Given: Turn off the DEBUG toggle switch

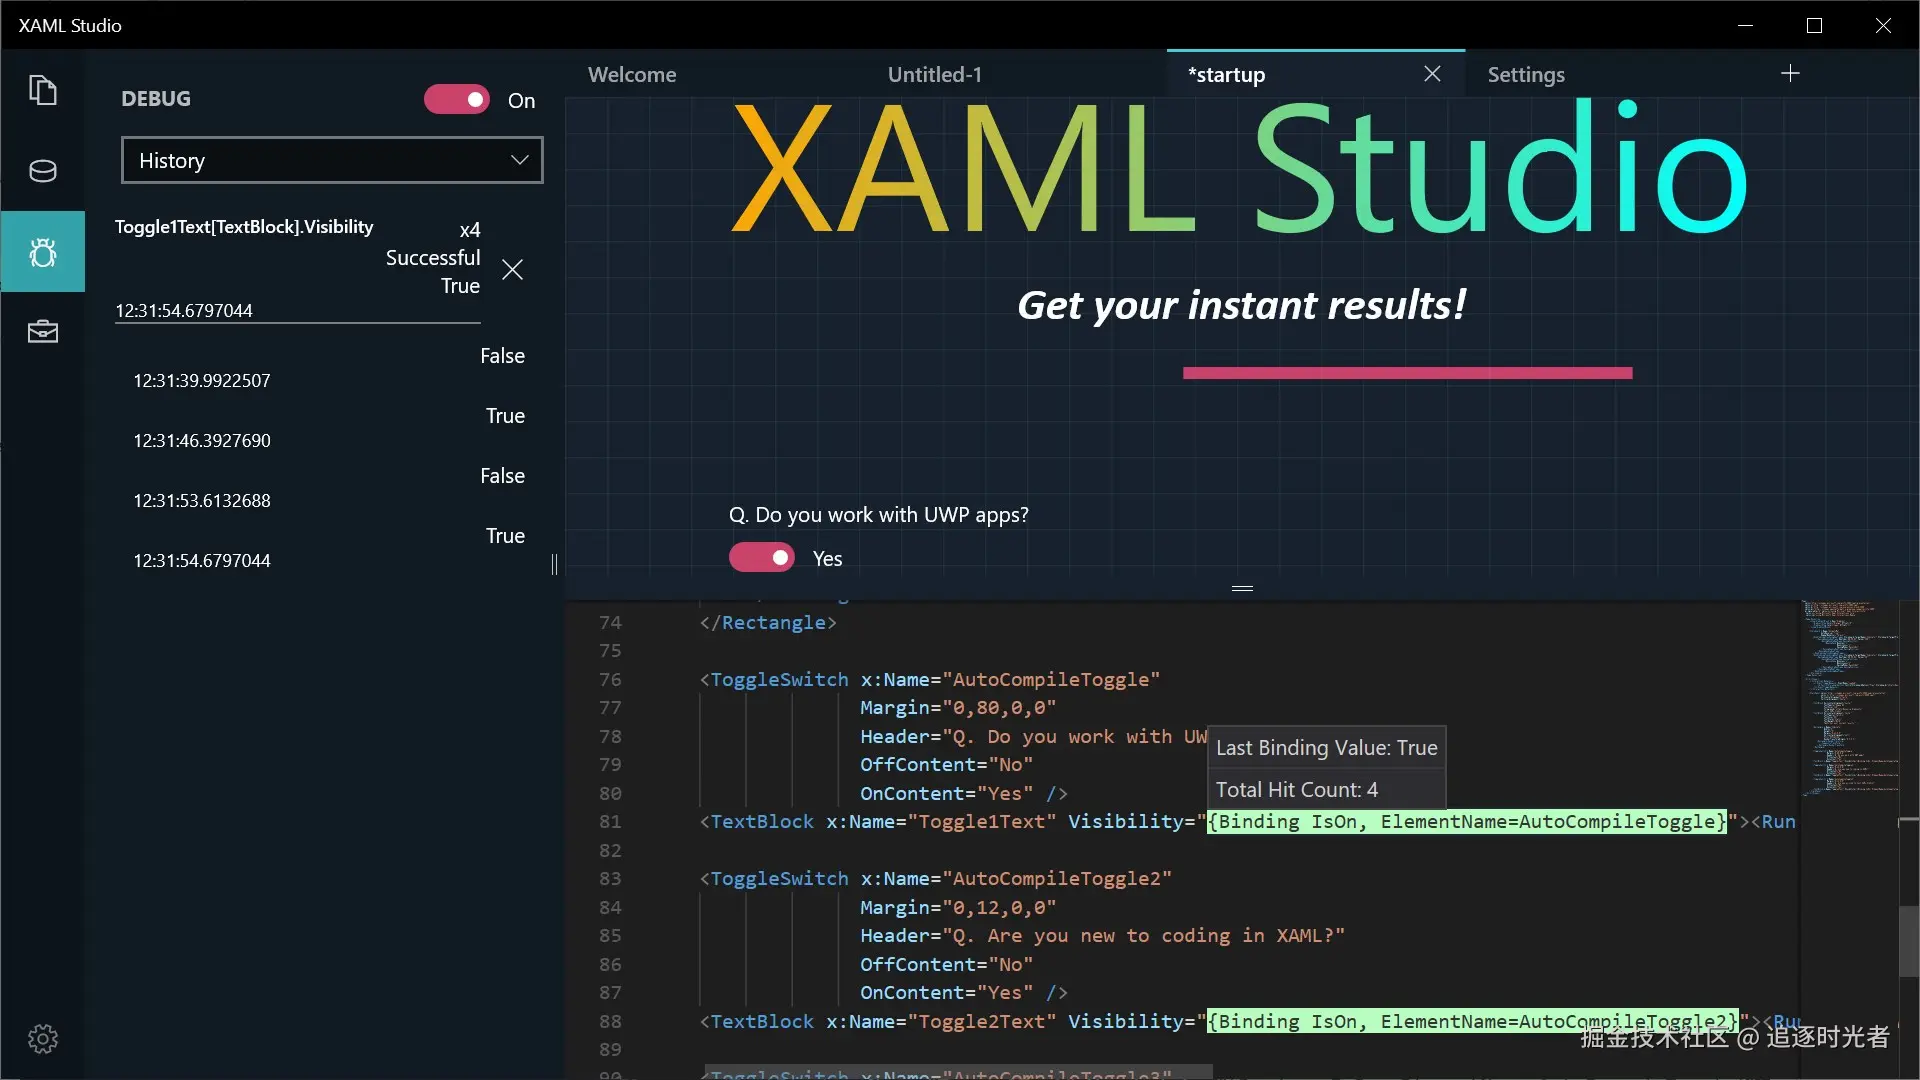Looking at the screenshot, I should tap(457, 100).
